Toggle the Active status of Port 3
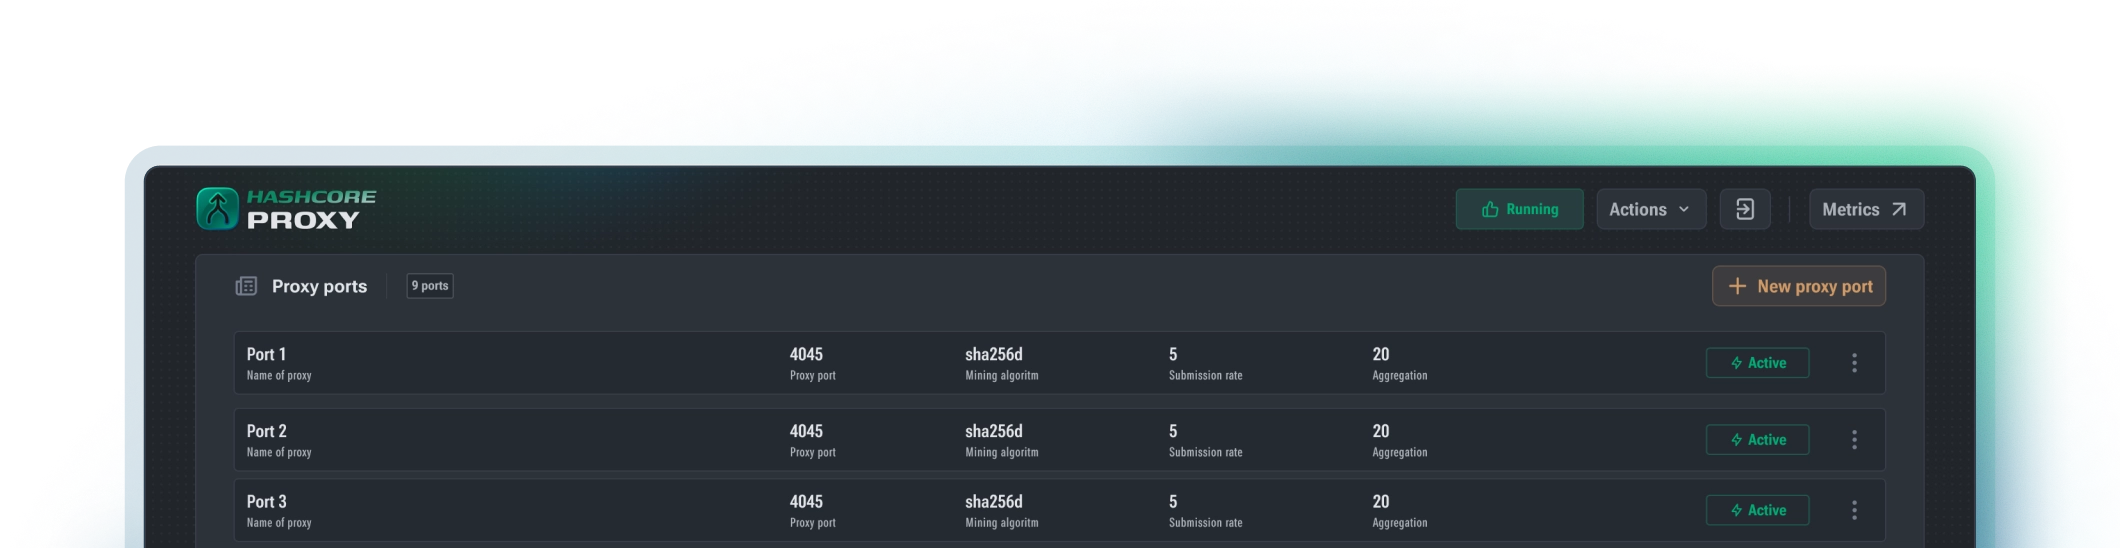The height and width of the screenshot is (548, 2120). click(1757, 510)
